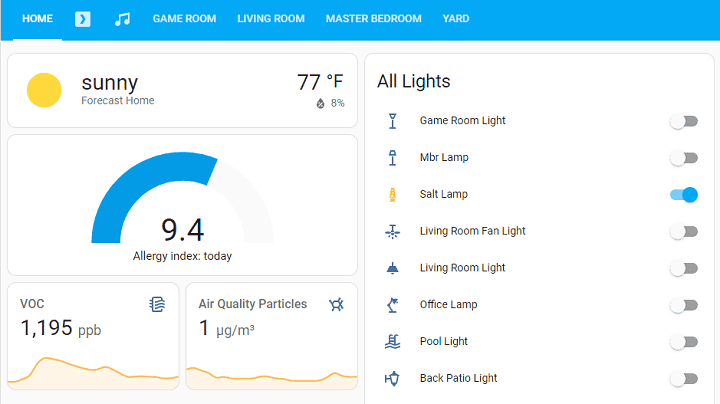The height and width of the screenshot is (404, 720).
Task: Click the 'sunny' weather state text
Action: tap(110, 84)
